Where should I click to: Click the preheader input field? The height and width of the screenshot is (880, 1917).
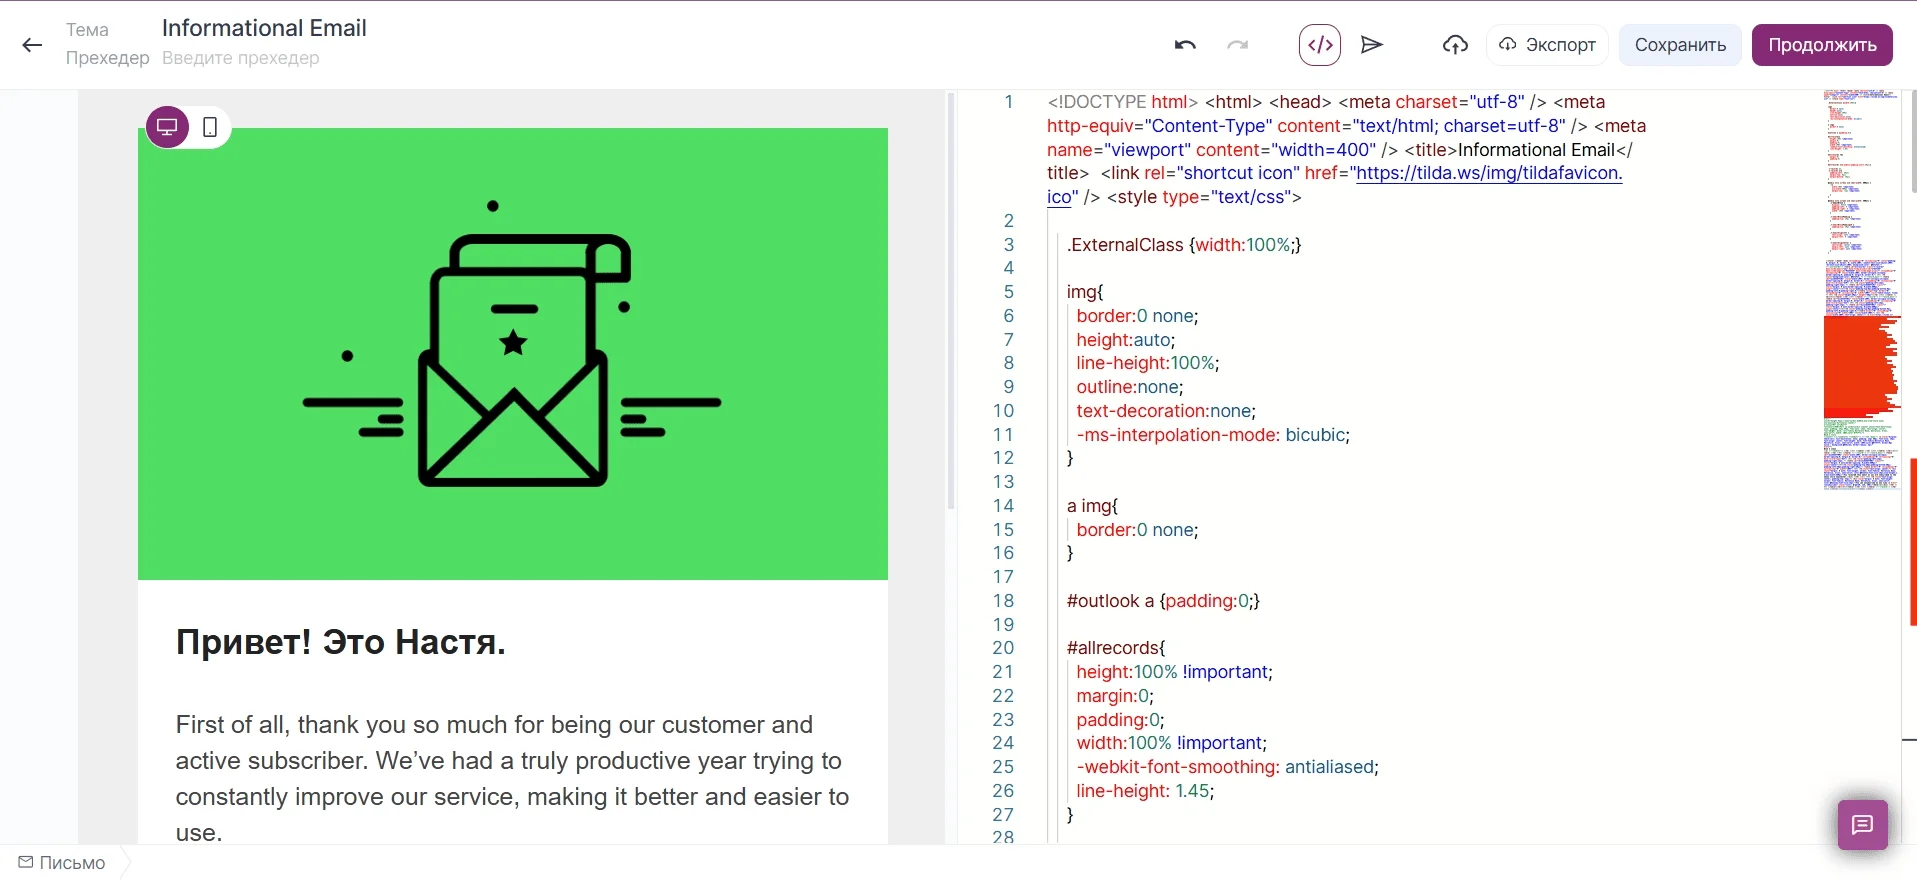(240, 58)
